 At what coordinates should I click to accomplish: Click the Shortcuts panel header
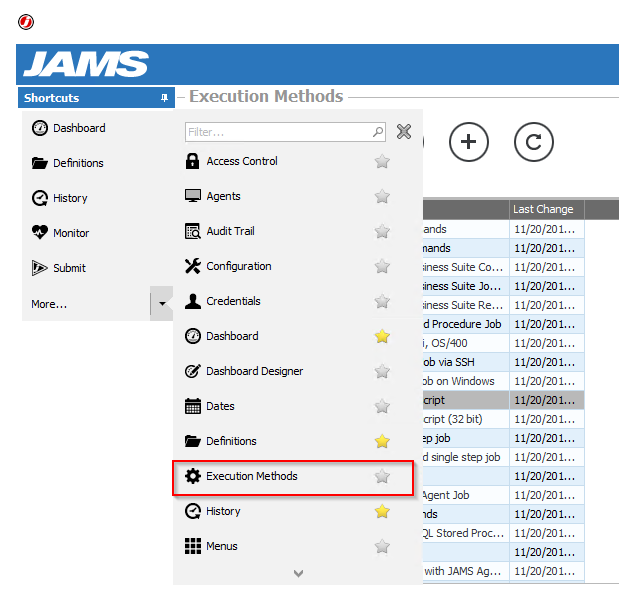pyautogui.click(x=96, y=98)
